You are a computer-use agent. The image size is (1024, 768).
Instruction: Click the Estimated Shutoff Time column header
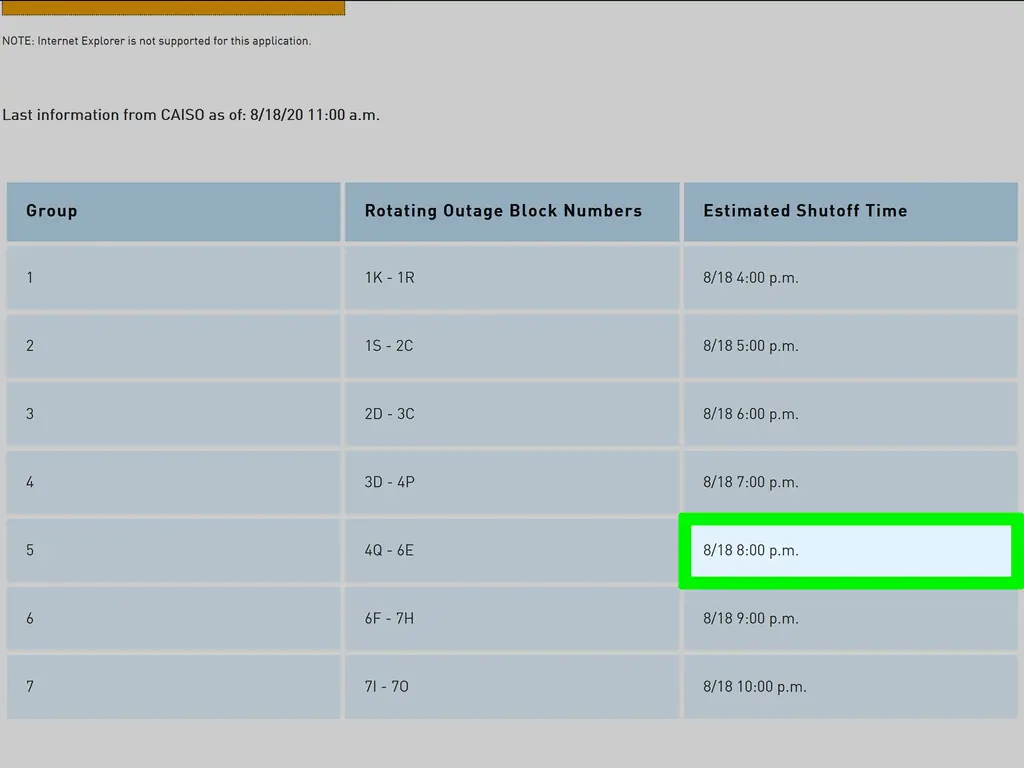850,211
